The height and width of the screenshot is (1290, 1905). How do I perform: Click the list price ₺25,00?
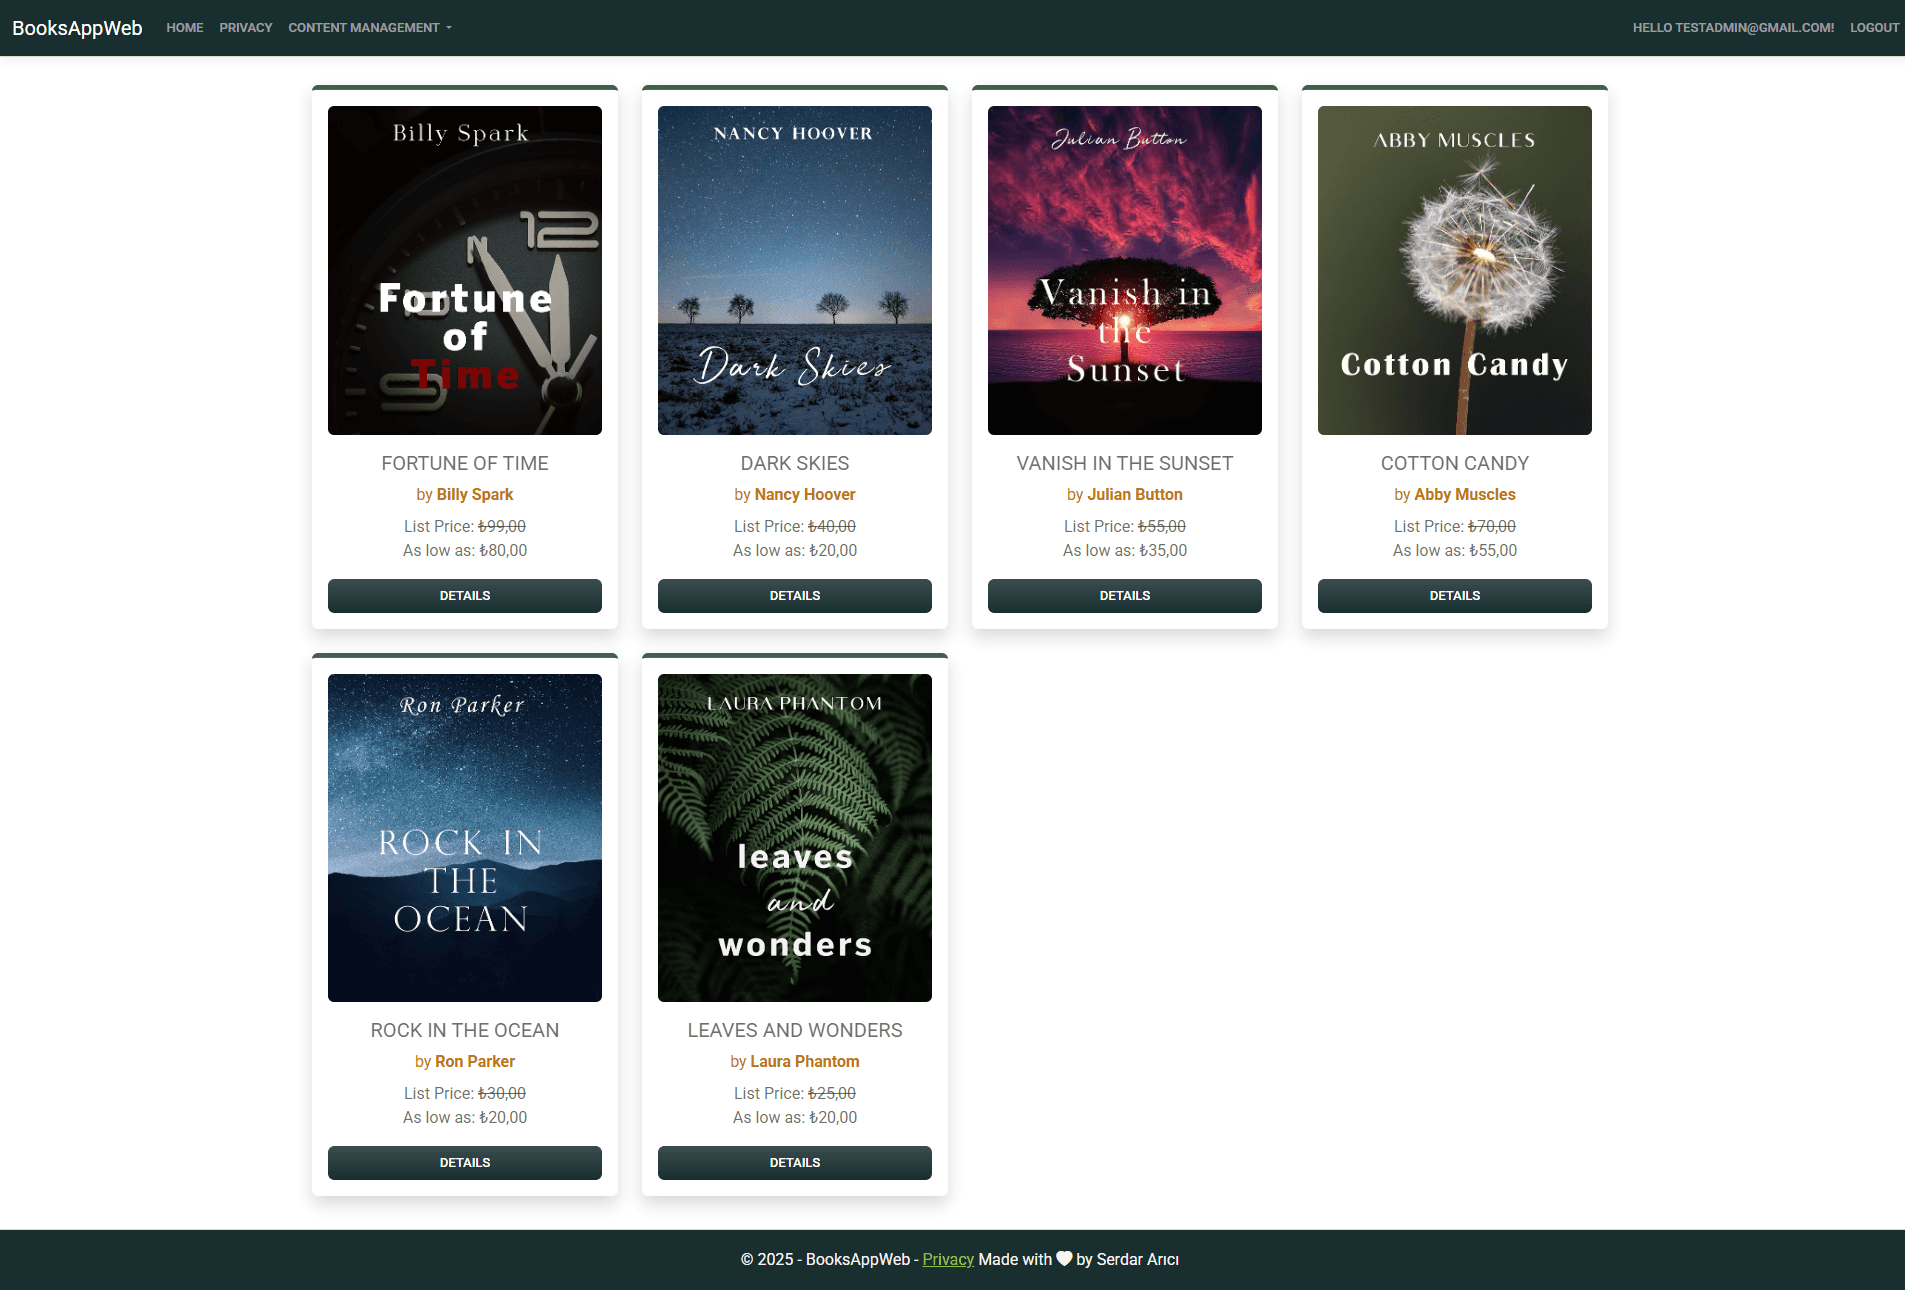(x=832, y=1093)
